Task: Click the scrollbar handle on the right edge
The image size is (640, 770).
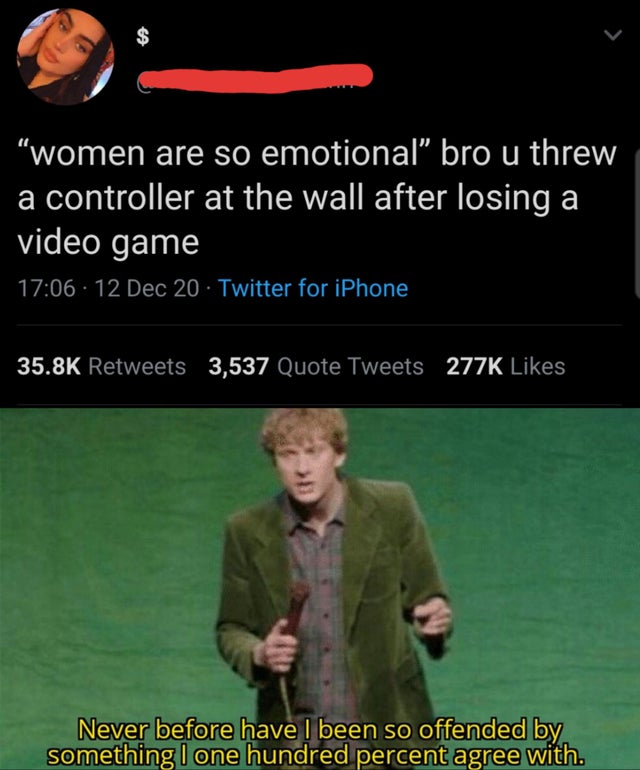Action: coord(637,224)
